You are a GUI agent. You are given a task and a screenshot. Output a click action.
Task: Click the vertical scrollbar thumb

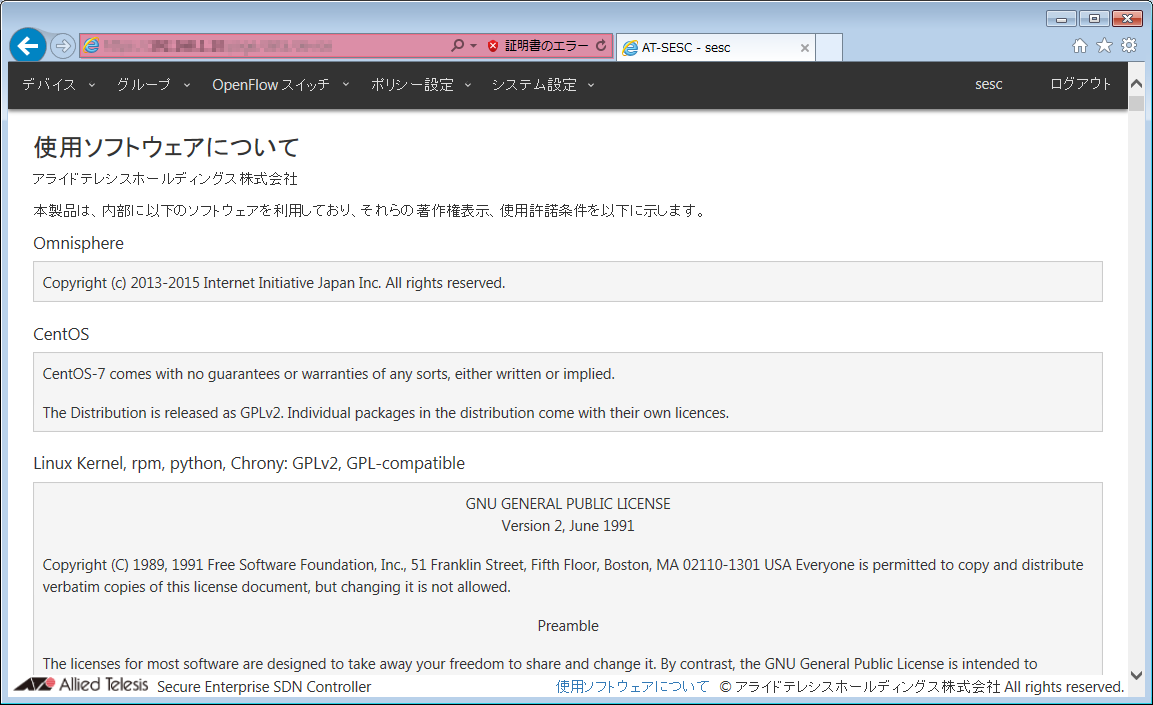(1136, 103)
